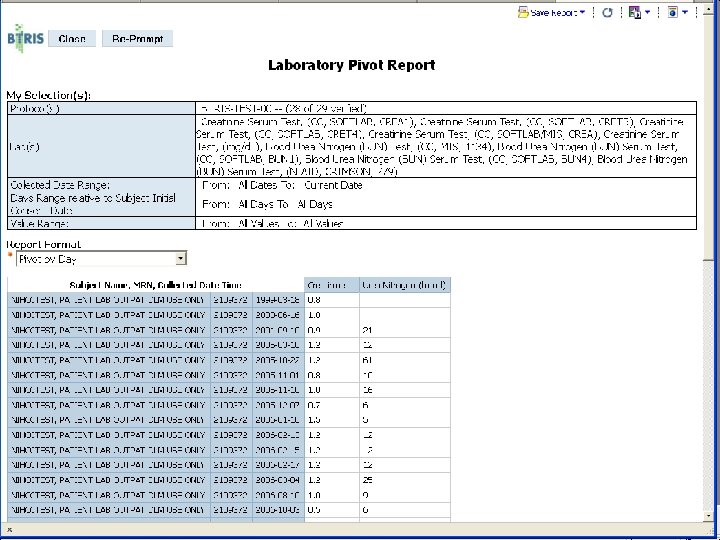Click the creatinine value 0.7

point(314,405)
